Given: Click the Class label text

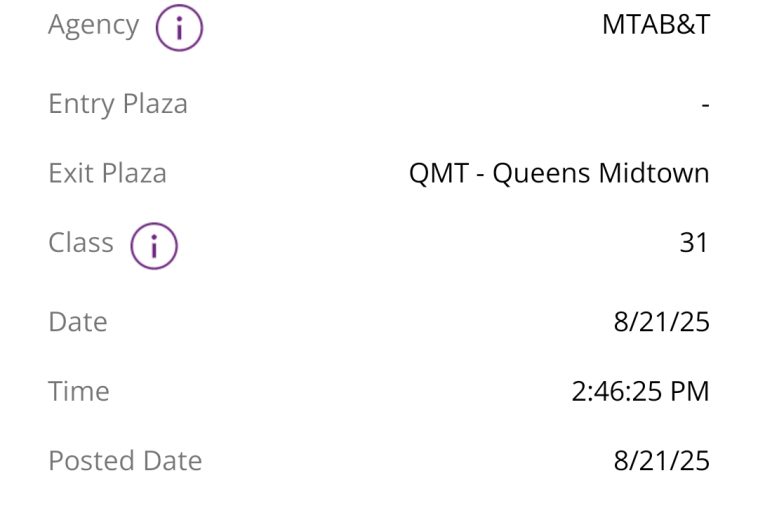Looking at the screenshot, I should pyautogui.click(x=81, y=242).
